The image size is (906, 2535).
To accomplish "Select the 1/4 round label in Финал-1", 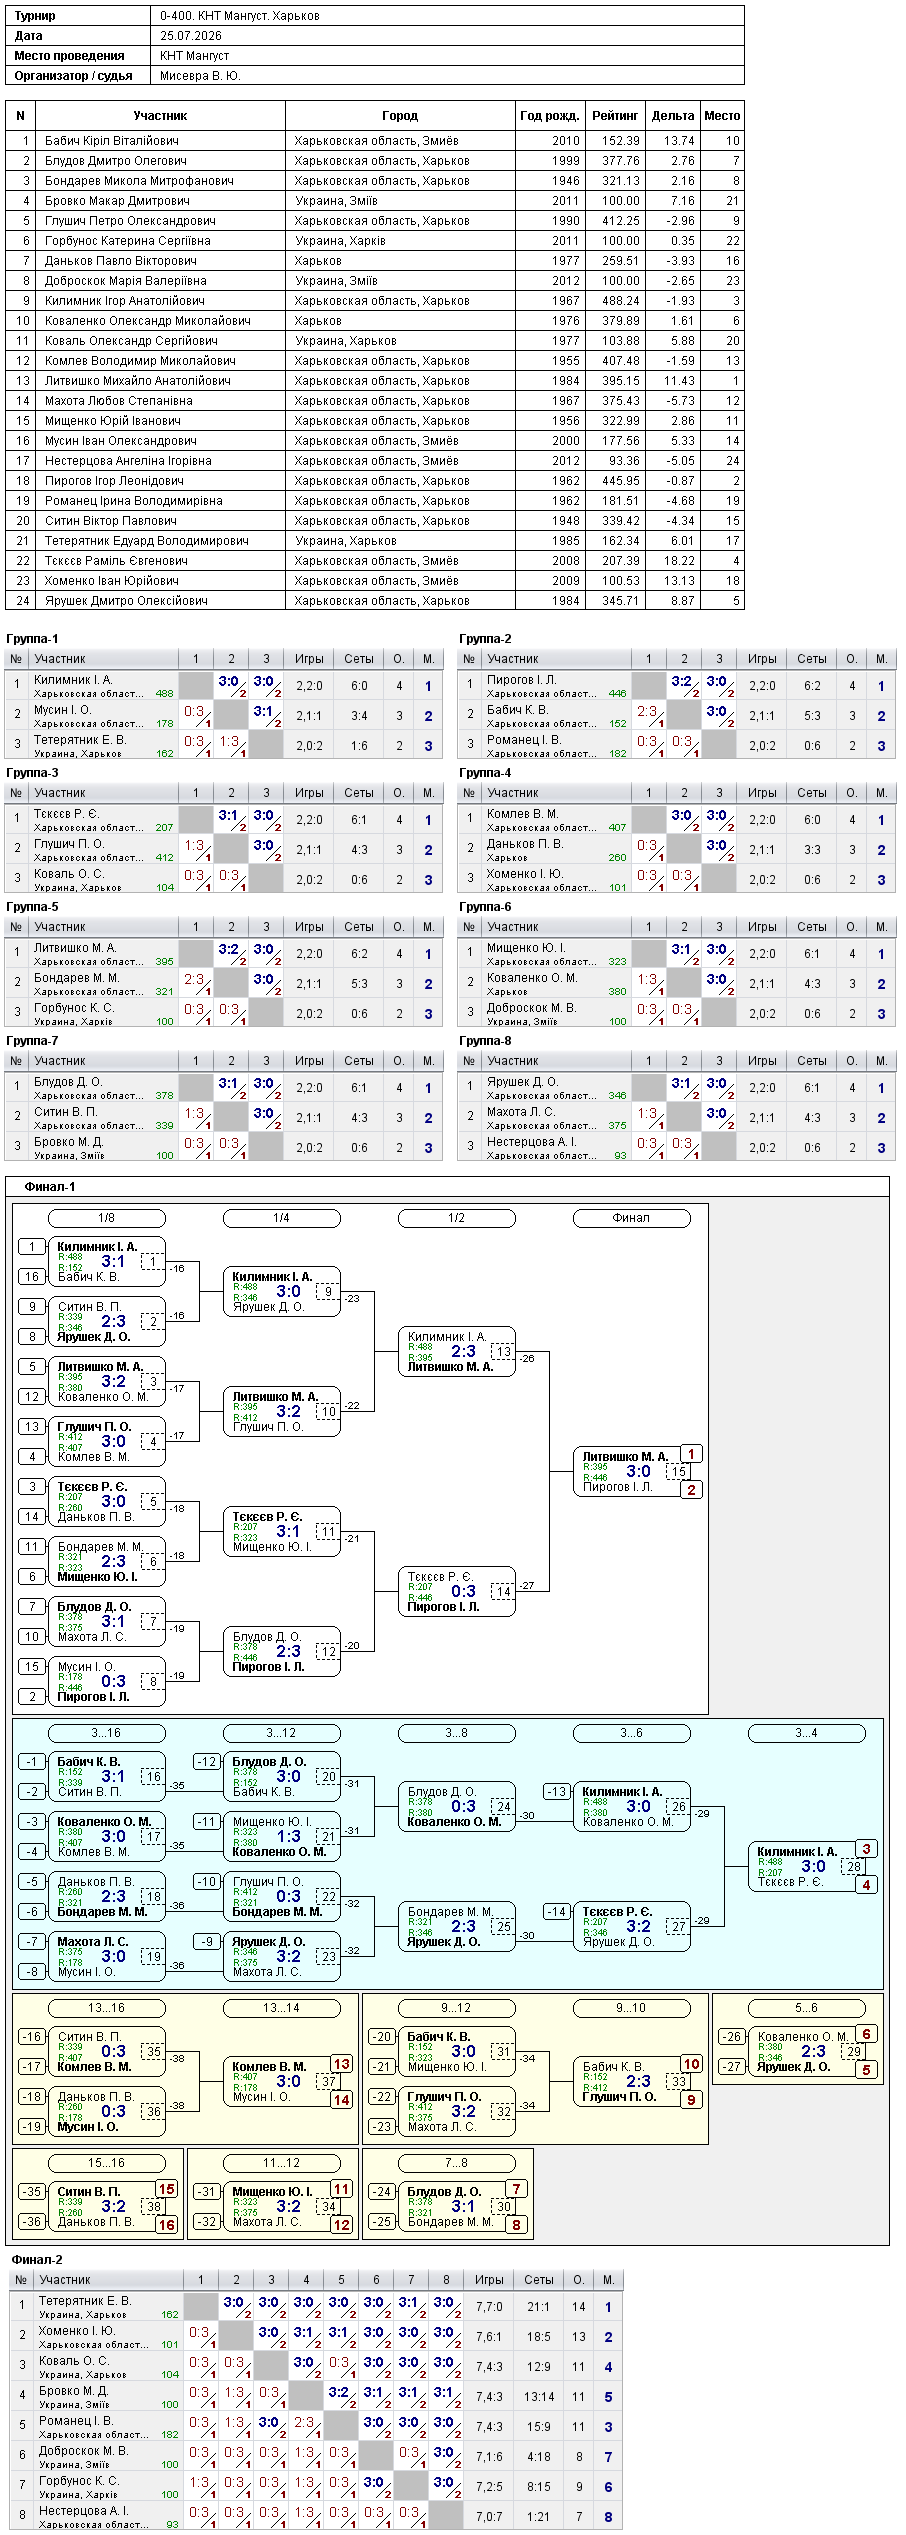I will 282,1218.
